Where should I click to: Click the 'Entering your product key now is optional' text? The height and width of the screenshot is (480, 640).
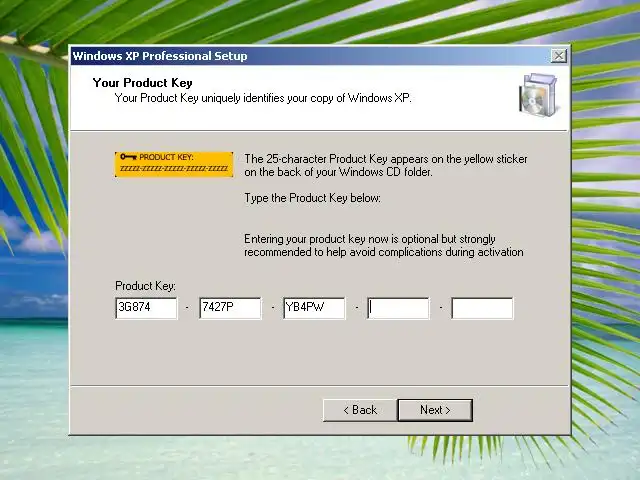384,245
